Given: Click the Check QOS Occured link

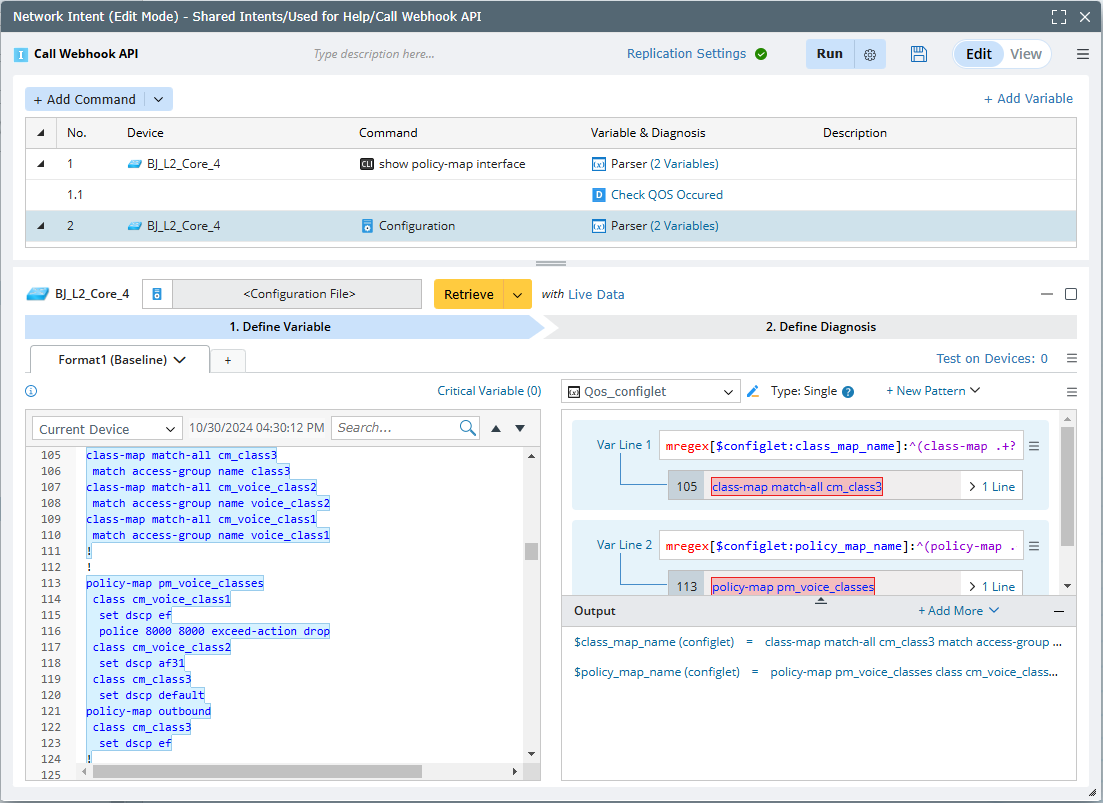Looking at the screenshot, I should point(666,195).
